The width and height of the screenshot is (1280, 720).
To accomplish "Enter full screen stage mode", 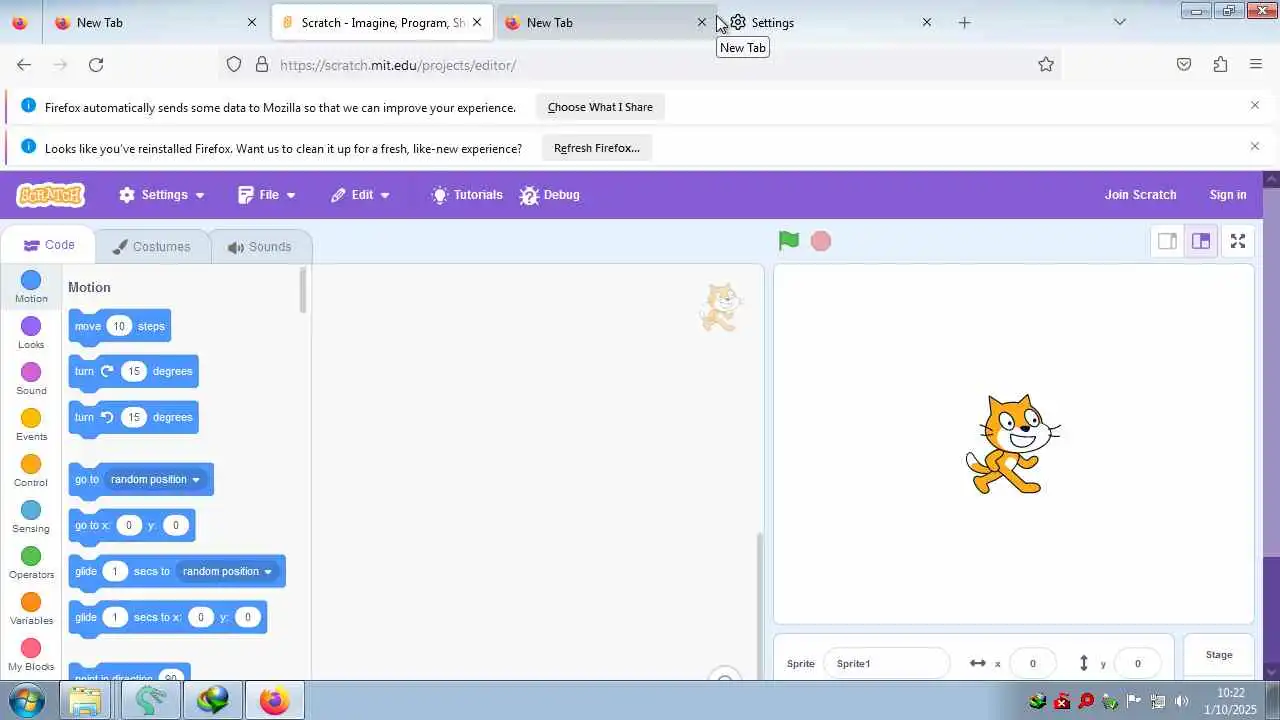I will [x=1238, y=241].
